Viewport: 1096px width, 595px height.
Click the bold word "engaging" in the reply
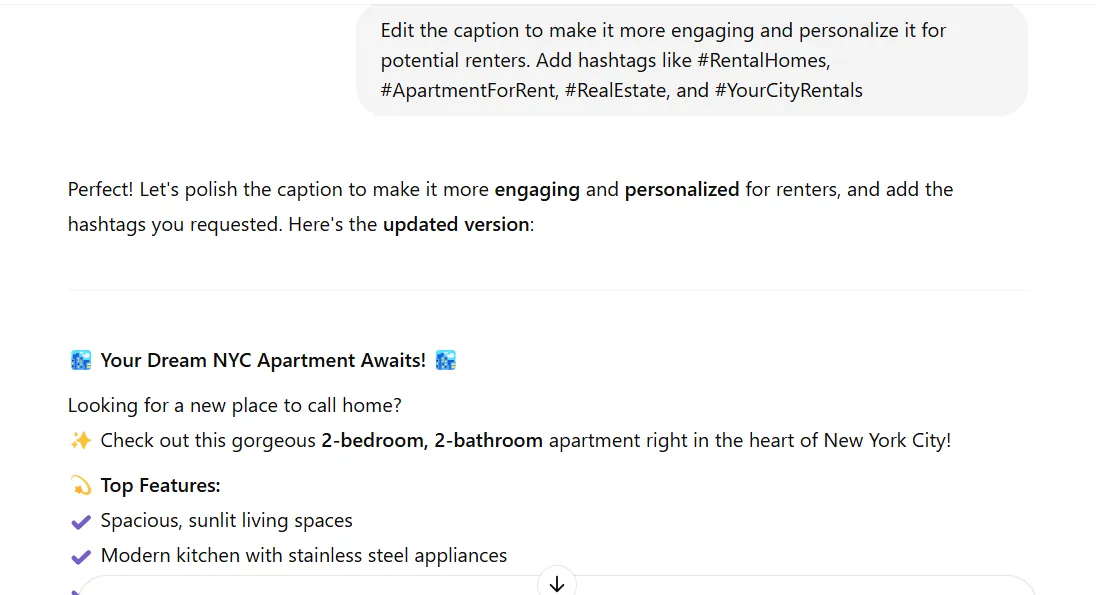point(537,189)
